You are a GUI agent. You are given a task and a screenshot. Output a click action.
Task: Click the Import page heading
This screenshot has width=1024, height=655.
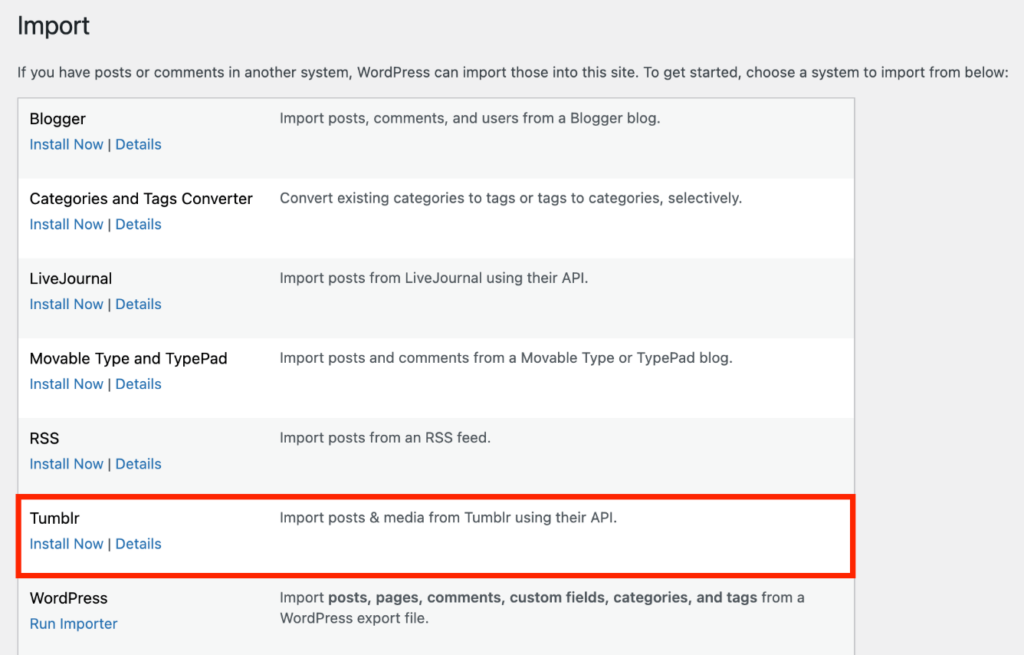pyautogui.click(x=53, y=26)
